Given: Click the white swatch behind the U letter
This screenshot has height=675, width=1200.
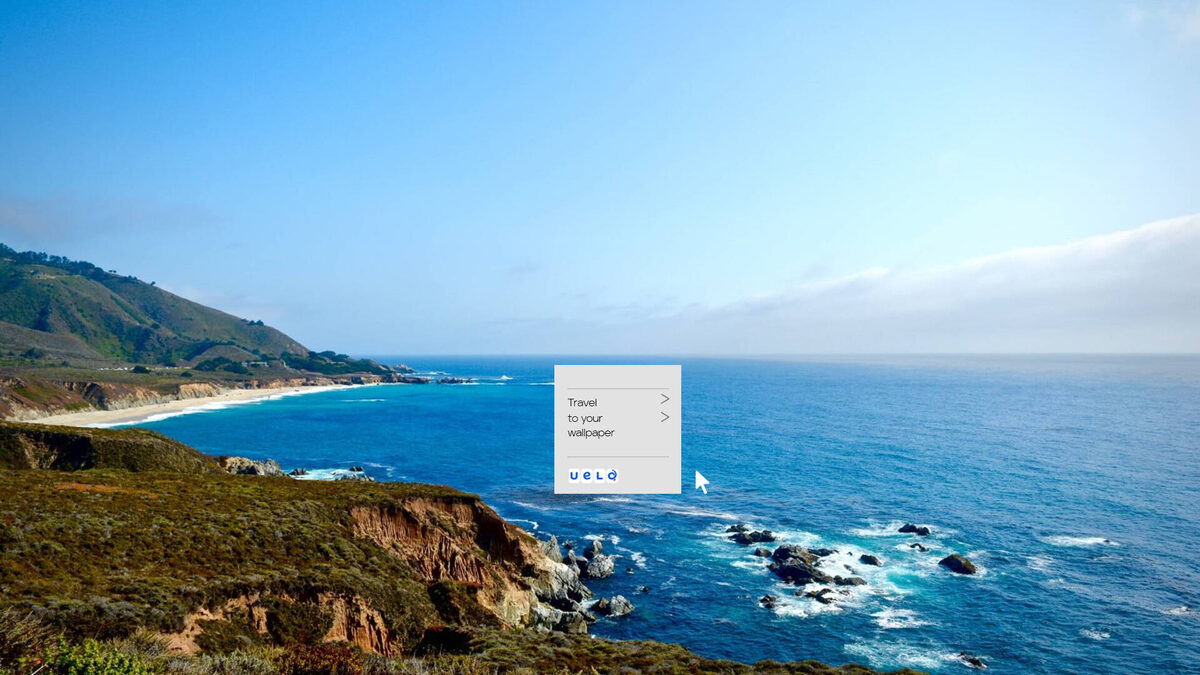Looking at the screenshot, I should coord(573,476).
